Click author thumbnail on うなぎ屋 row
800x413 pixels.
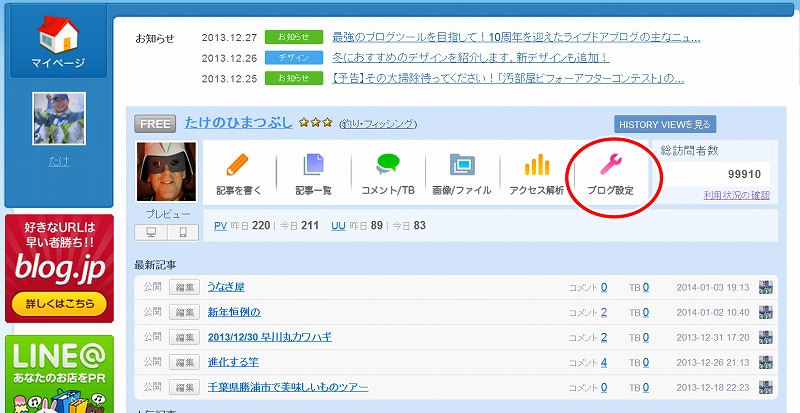[x=765, y=287]
